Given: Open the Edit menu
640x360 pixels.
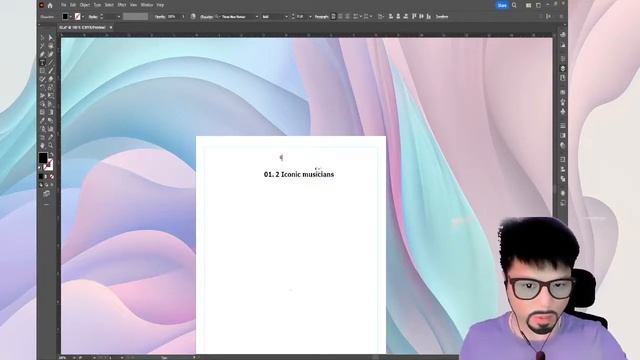Looking at the screenshot, I should 73,5.
